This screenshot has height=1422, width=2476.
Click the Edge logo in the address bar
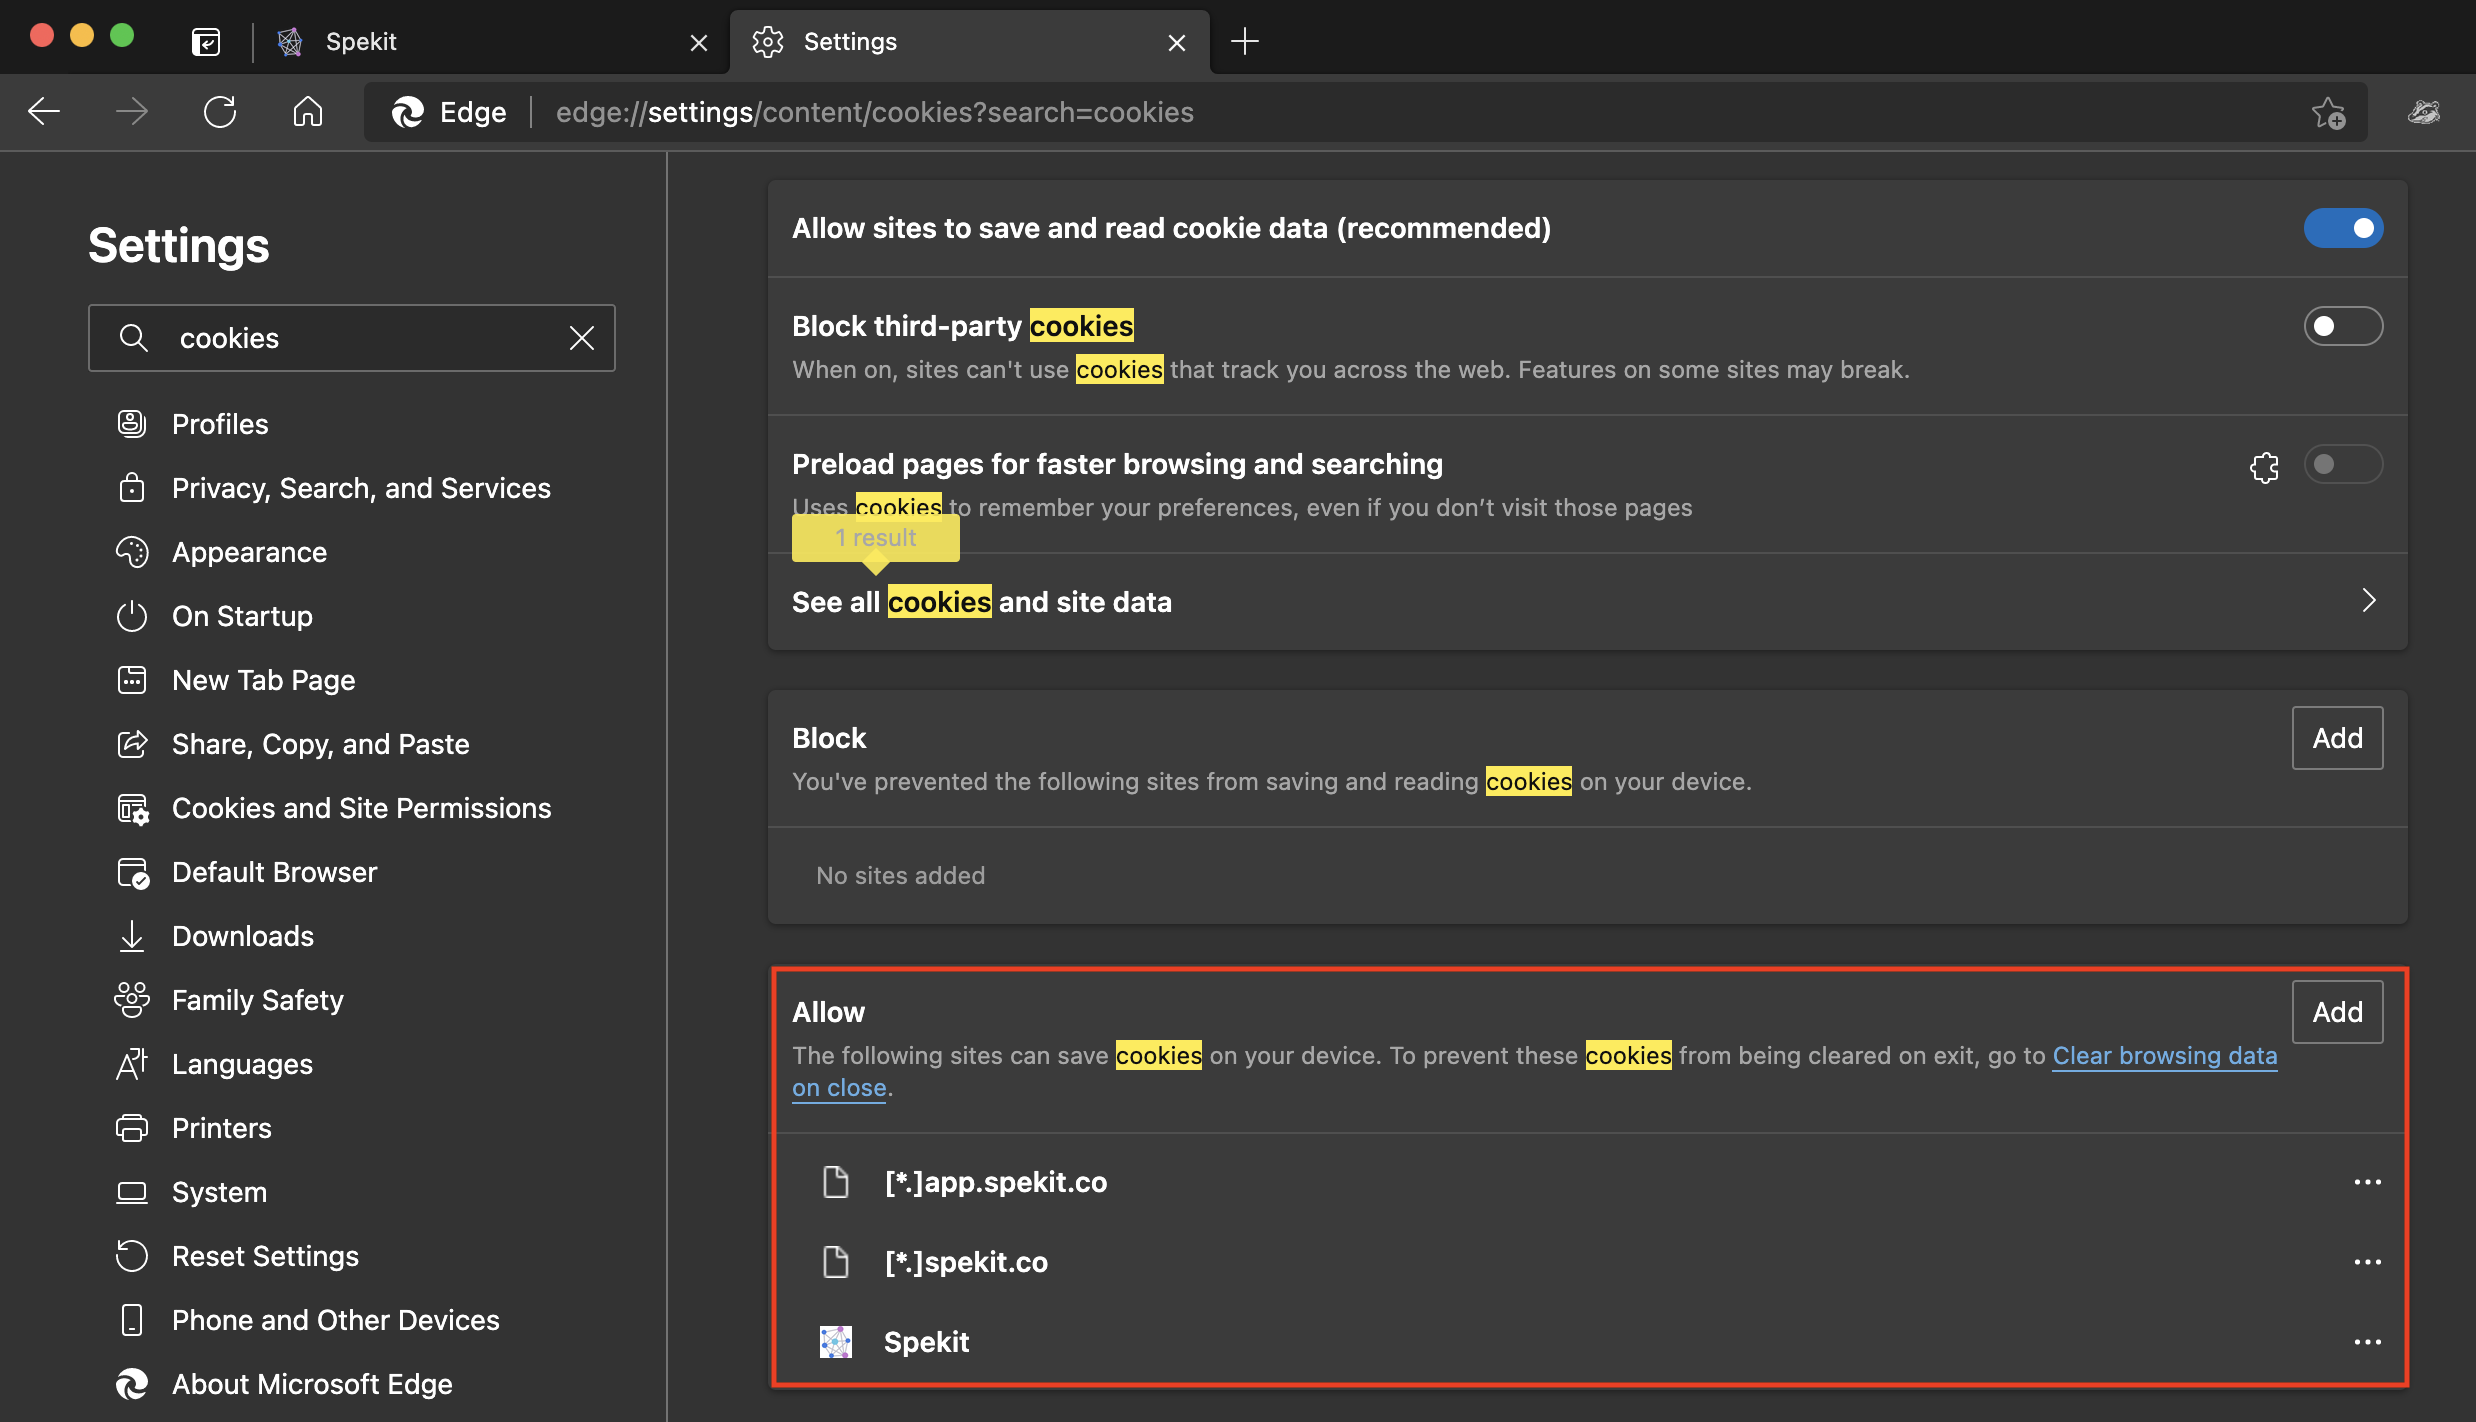coord(407,112)
